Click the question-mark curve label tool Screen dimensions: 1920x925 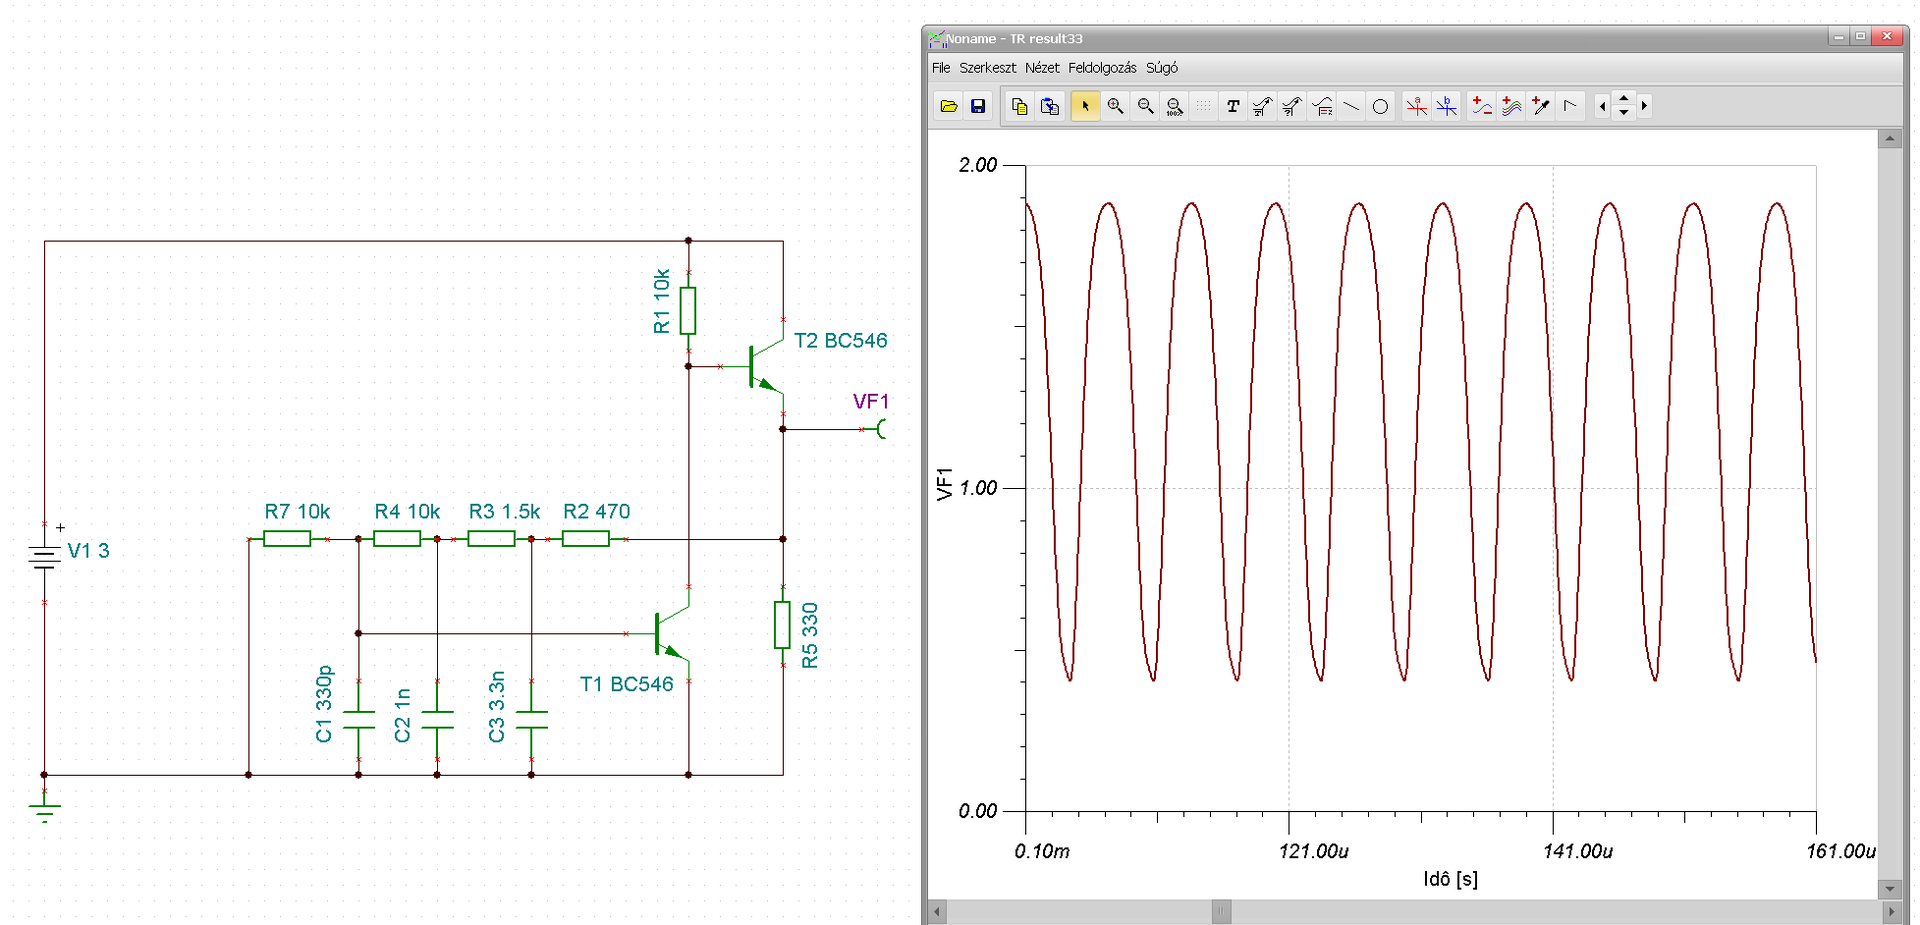click(1292, 106)
